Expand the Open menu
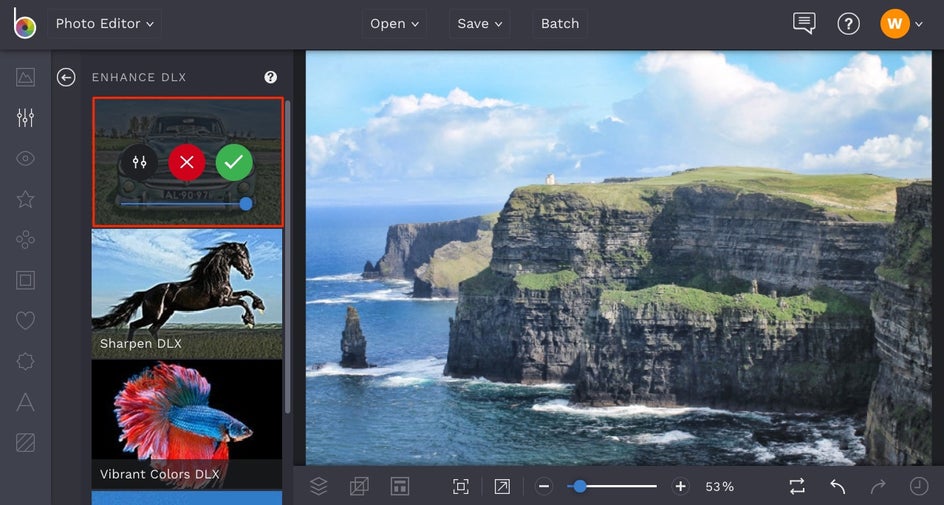944x505 pixels. coord(394,24)
